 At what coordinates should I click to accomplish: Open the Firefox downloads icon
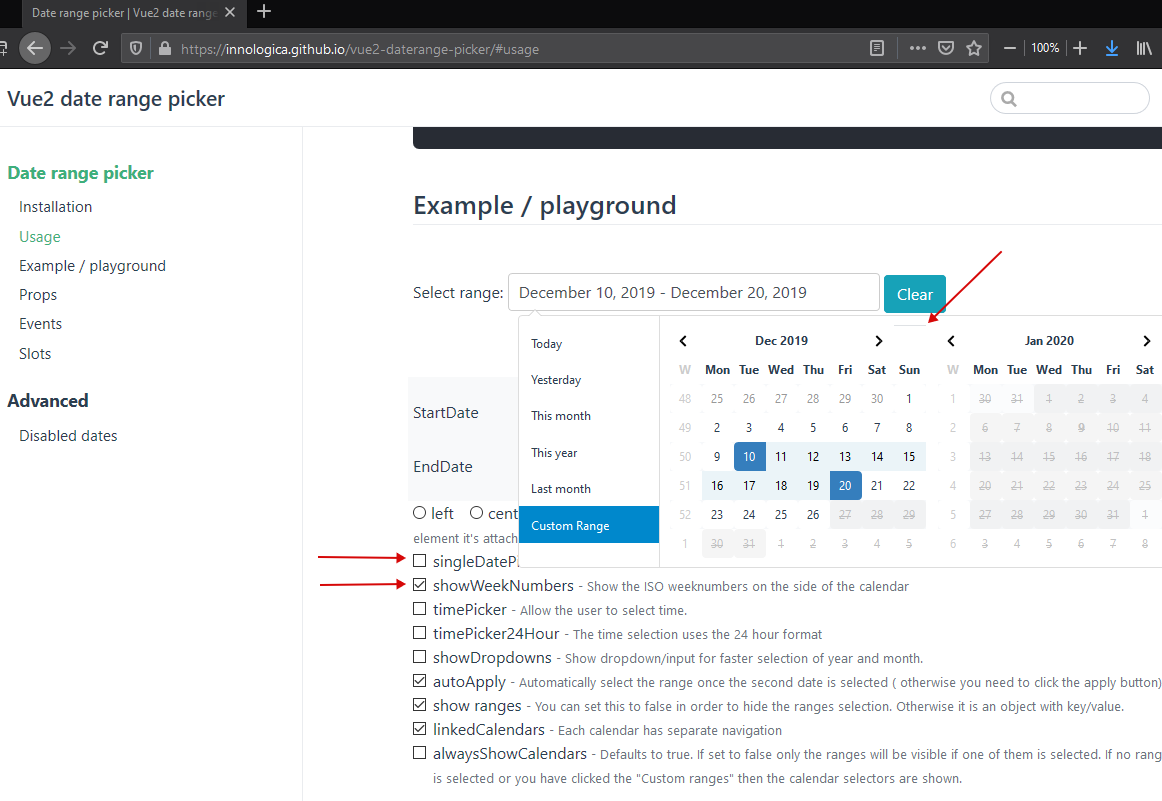click(1111, 47)
